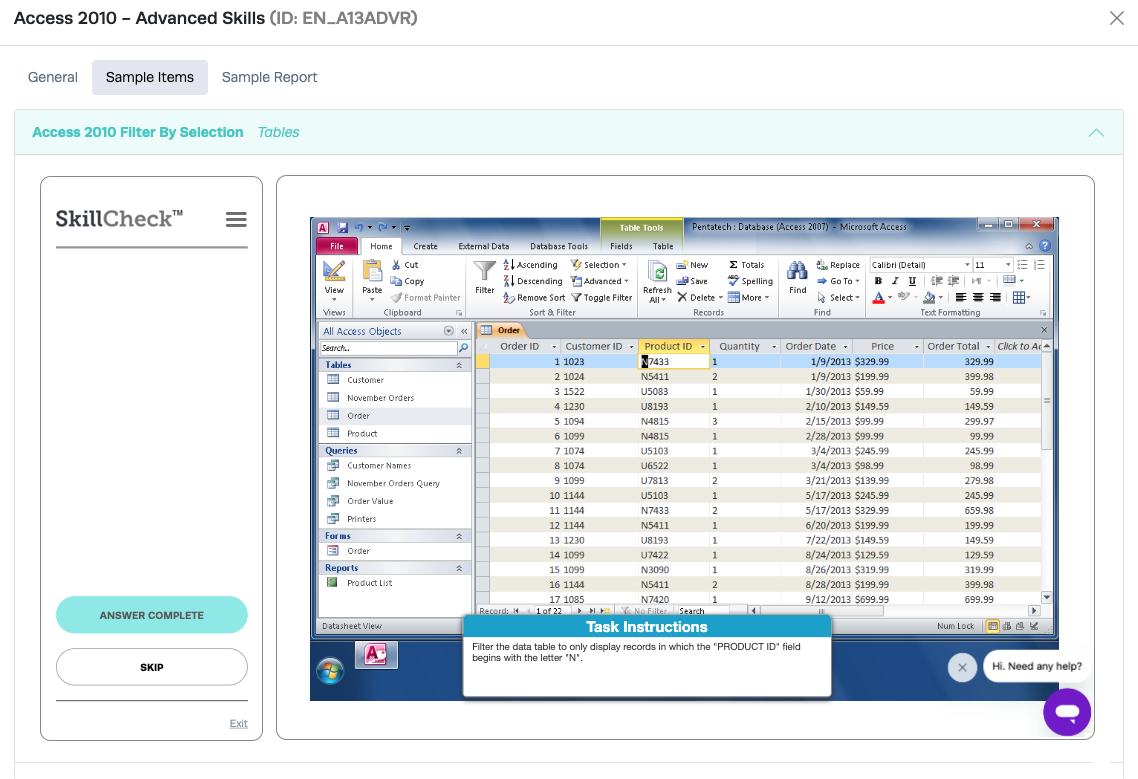Click the quick access Save floppy icon

click(x=343, y=227)
